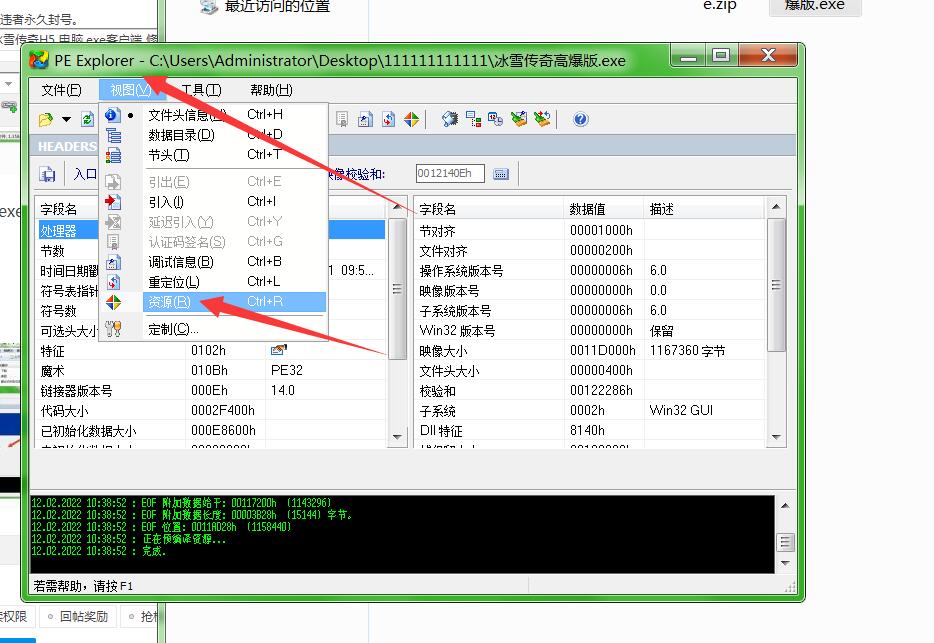The width and height of the screenshot is (934, 643).
Task: Click the calculator icon beside checksum field
Action: coord(501,174)
